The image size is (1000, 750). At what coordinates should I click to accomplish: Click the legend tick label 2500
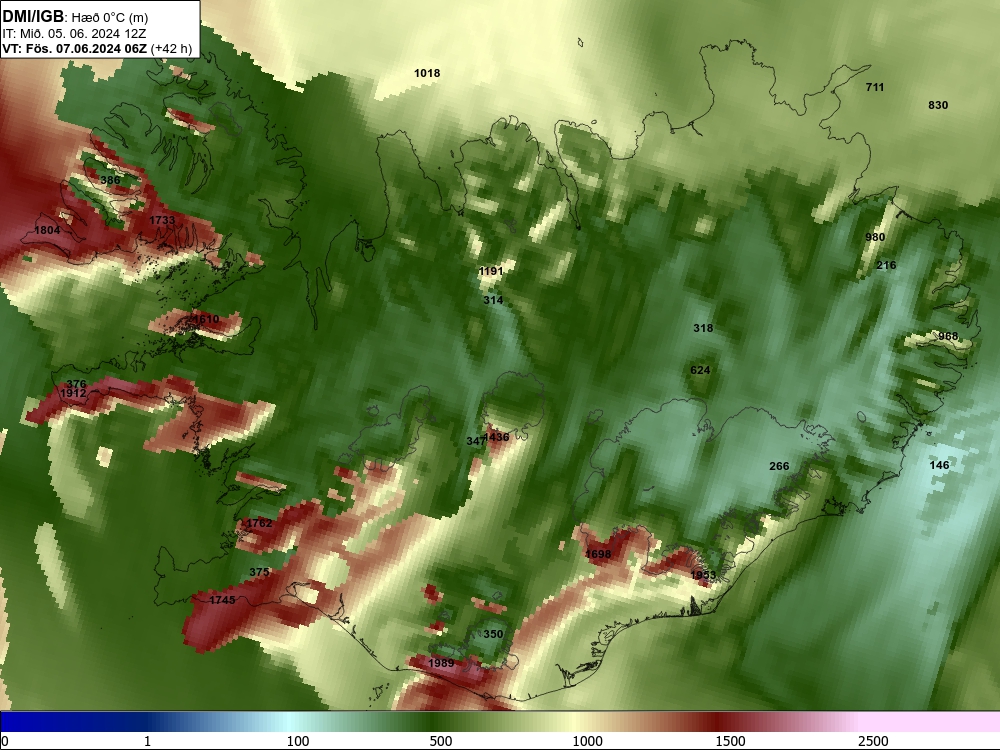[873, 741]
